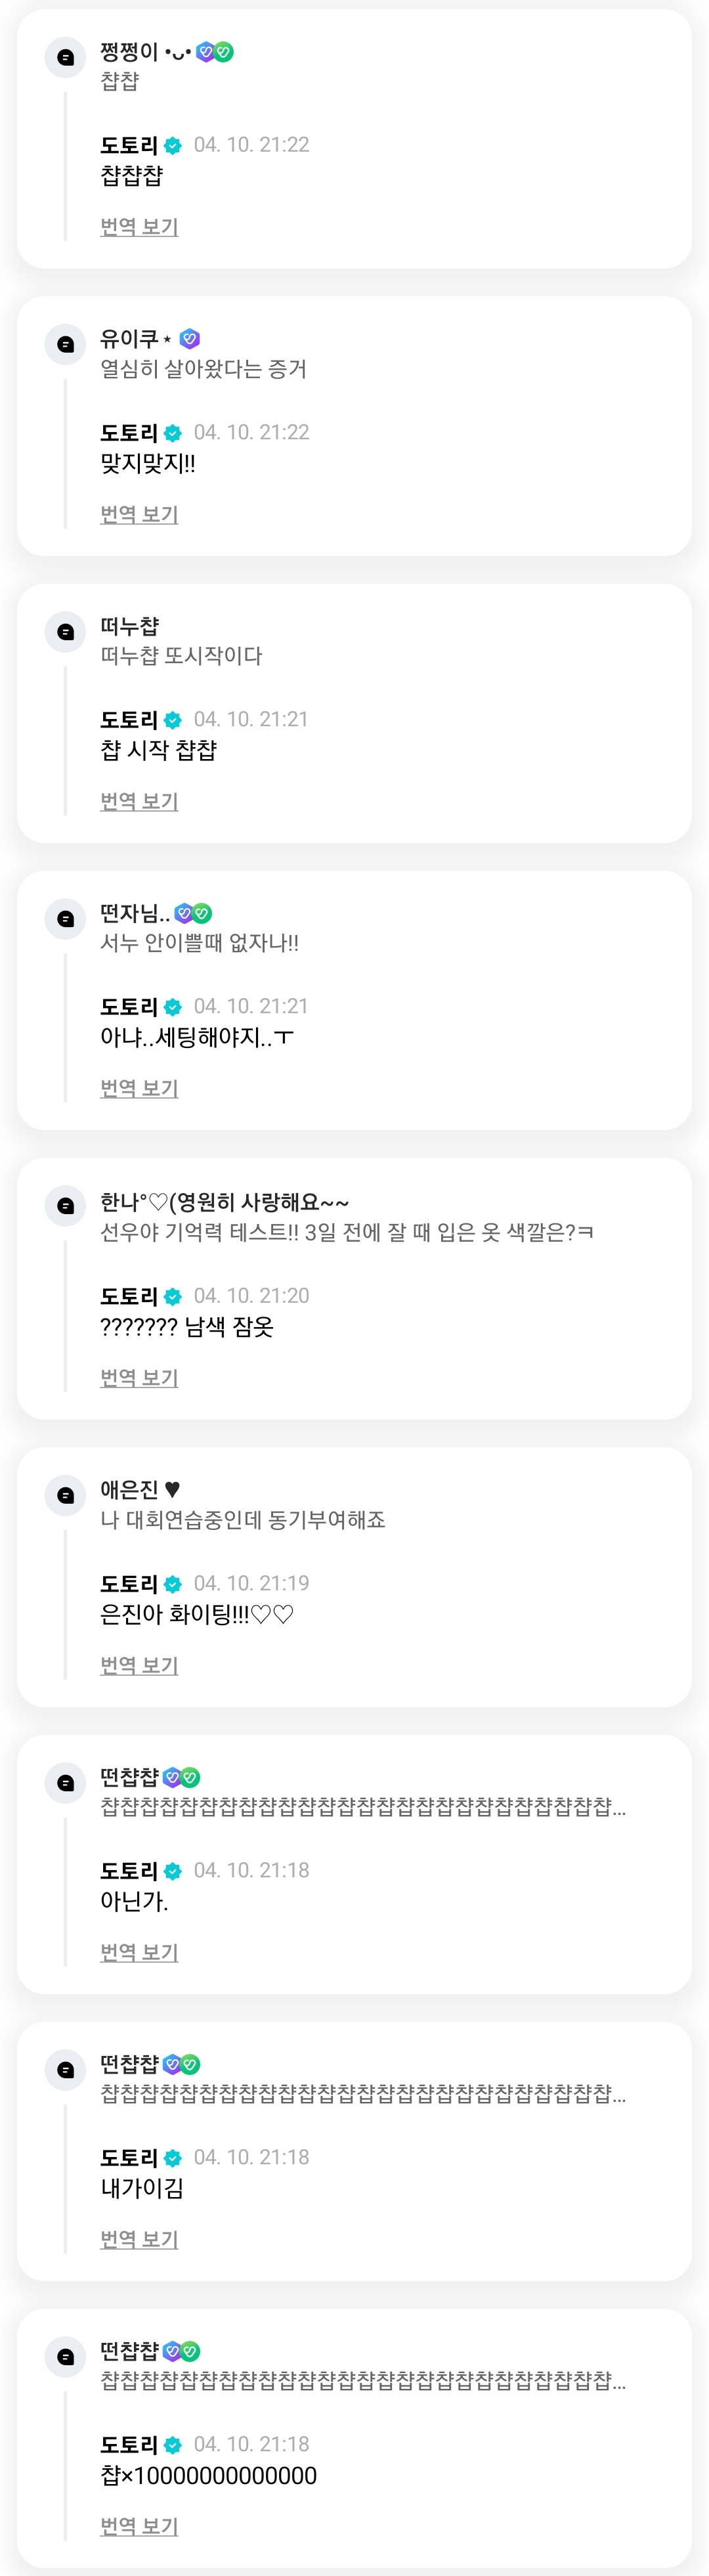Click the green badge beside 떤자님
The width and height of the screenshot is (709, 2576).
tap(202, 913)
